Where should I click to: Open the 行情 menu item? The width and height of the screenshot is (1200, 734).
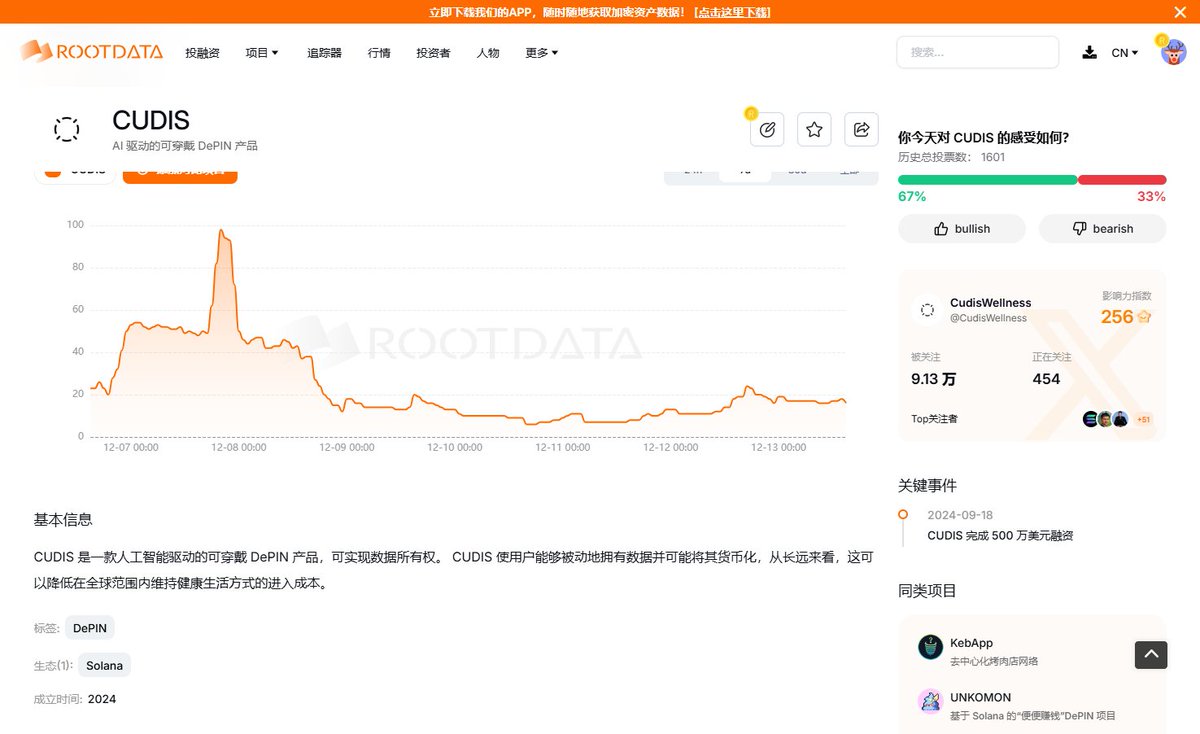(379, 53)
